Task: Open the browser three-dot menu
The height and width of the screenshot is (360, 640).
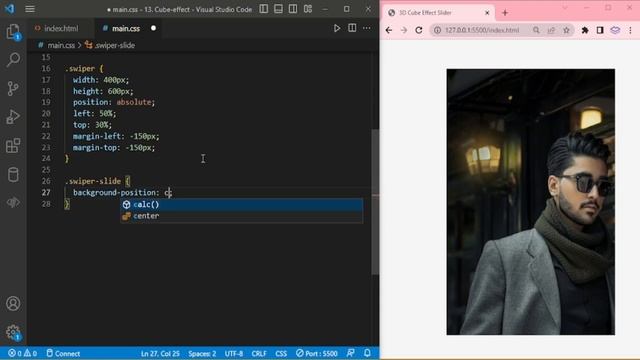Action: (x=630, y=30)
